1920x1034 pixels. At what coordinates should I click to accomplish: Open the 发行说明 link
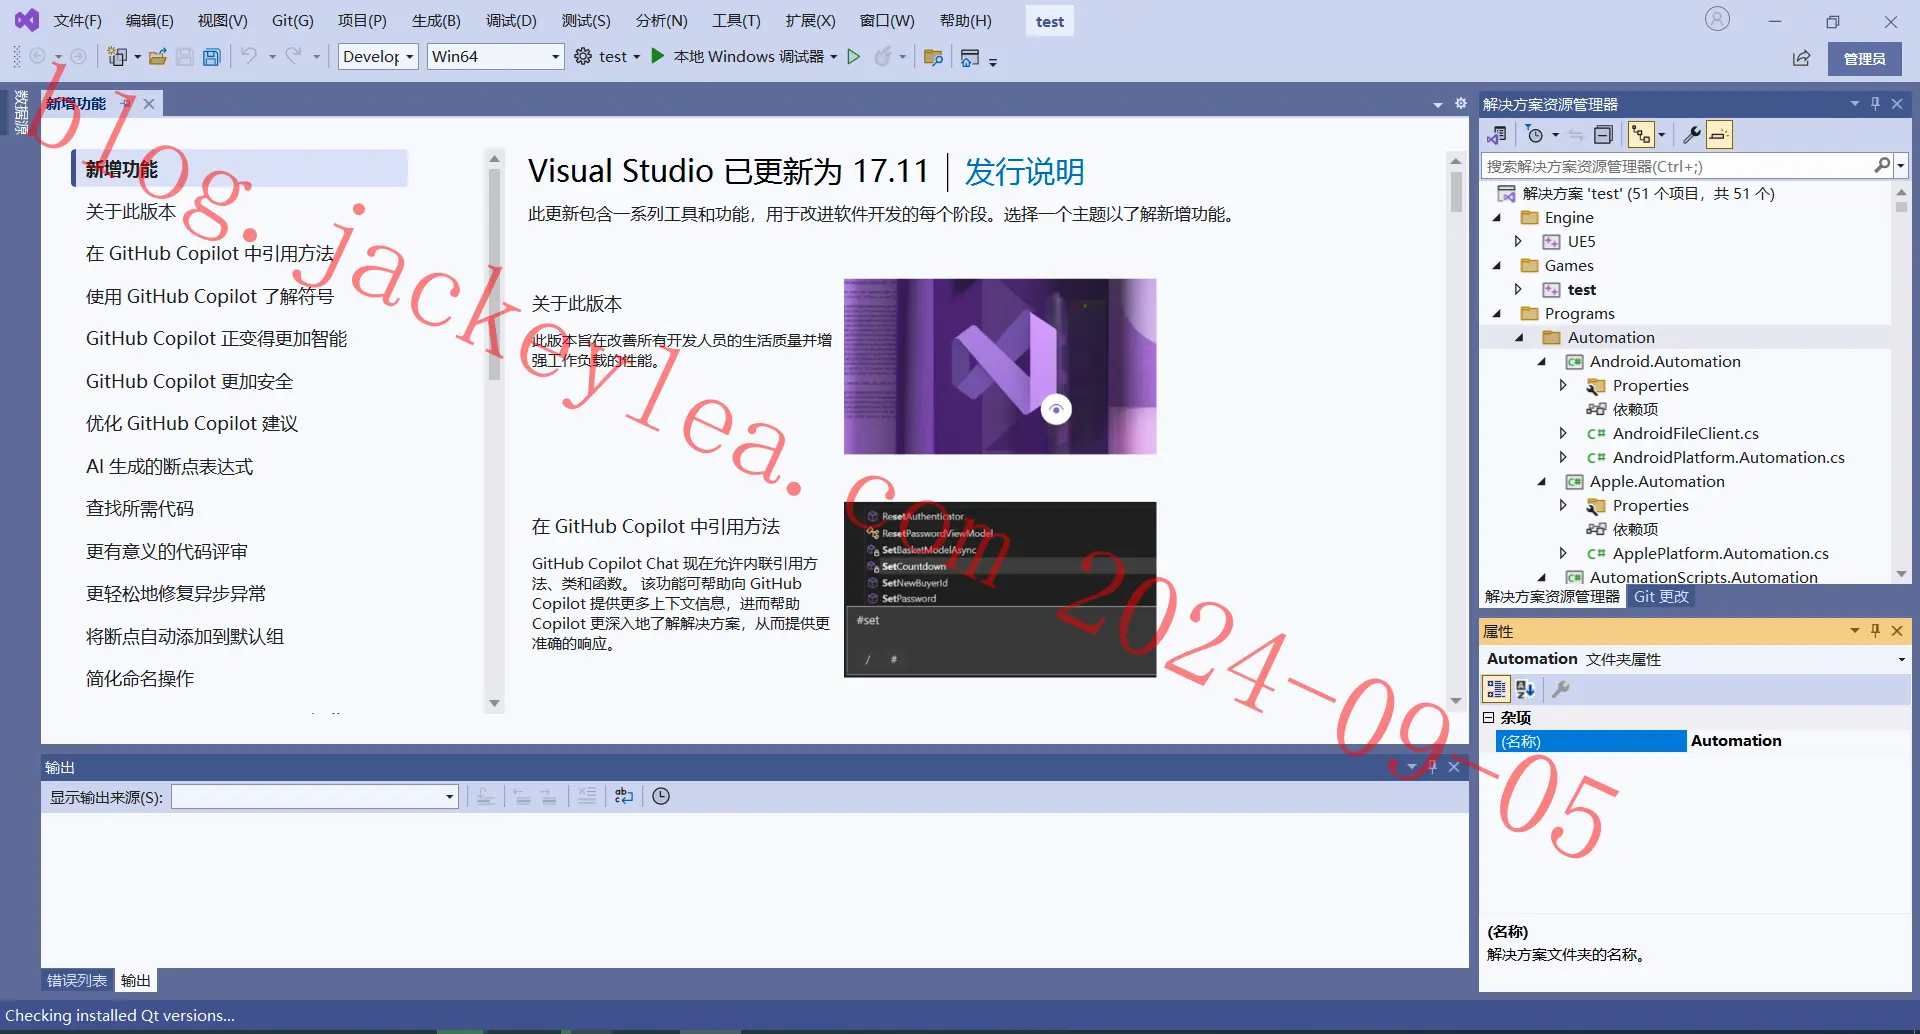coord(1024,172)
